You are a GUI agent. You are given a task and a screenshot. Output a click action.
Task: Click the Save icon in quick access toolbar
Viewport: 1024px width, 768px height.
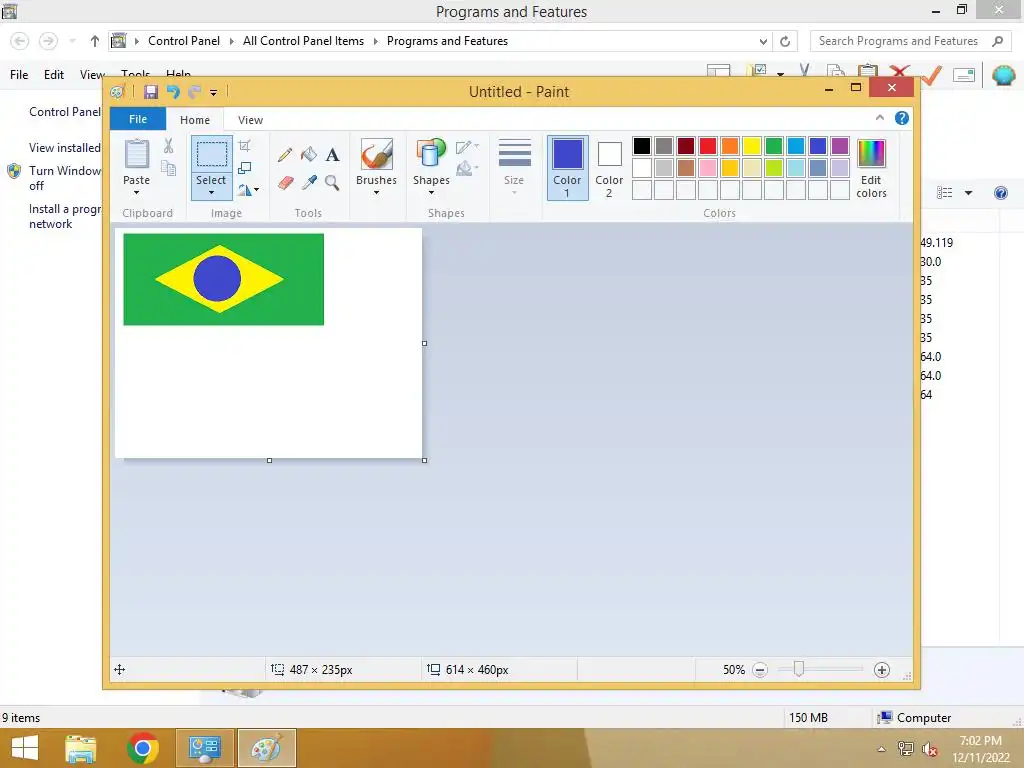pos(151,92)
